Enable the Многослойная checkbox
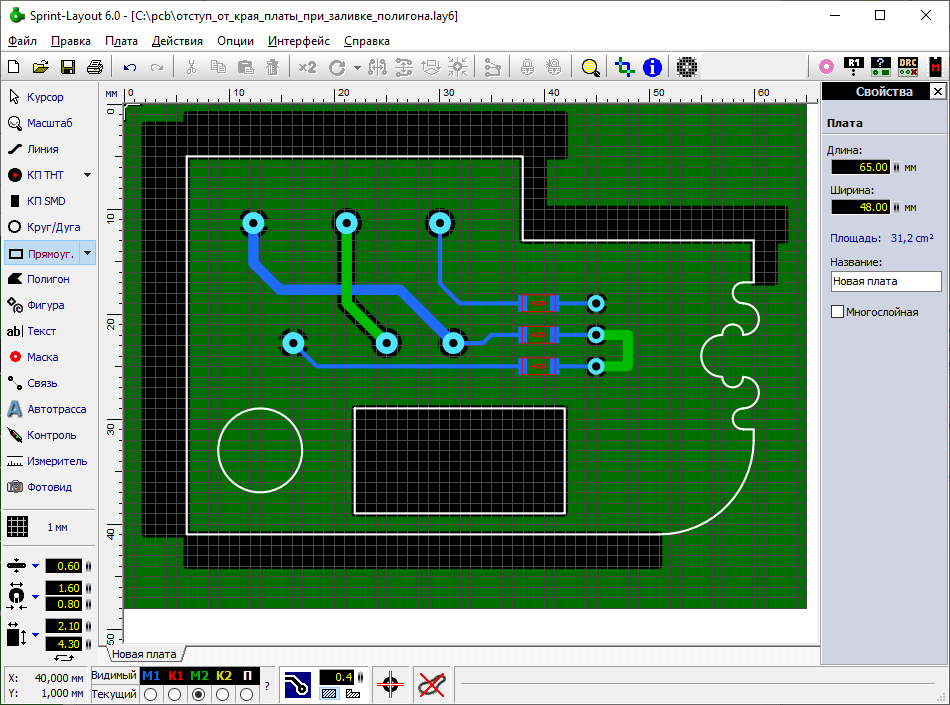 click(x=837, y=312)
